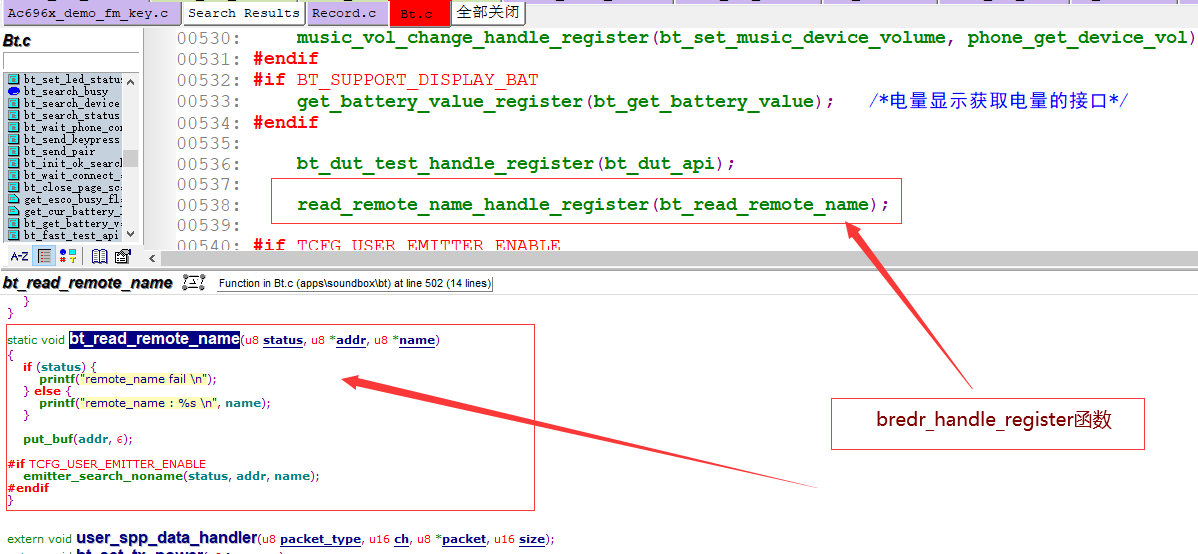
Task: Click put_buf call in context window
Action: tap(48, 439)
